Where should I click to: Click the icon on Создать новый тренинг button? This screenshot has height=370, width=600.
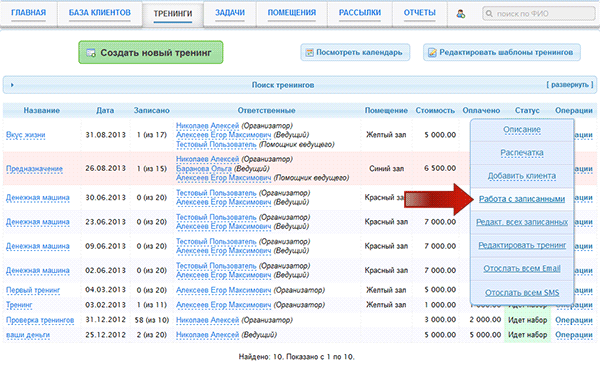click(91, 53)
